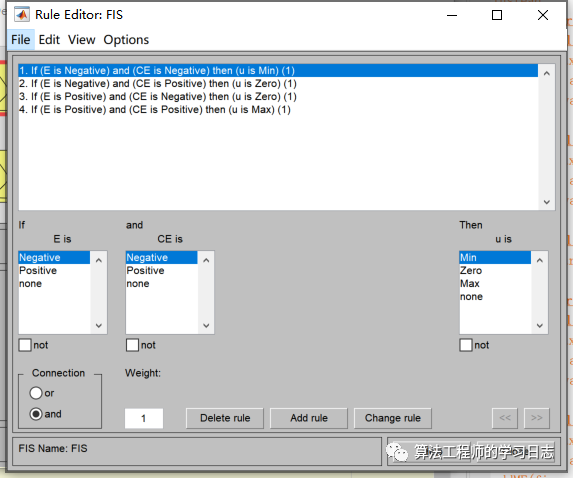Click the CE list scroll-down arrow

point(206,325)
